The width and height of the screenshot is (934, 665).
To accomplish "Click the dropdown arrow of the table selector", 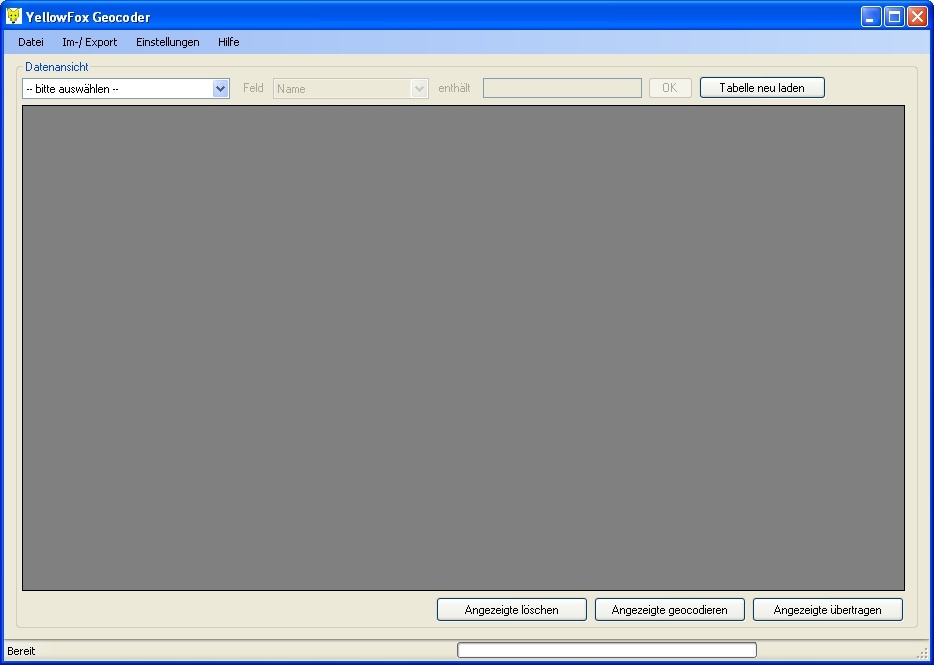I will (x=220, y=88).
